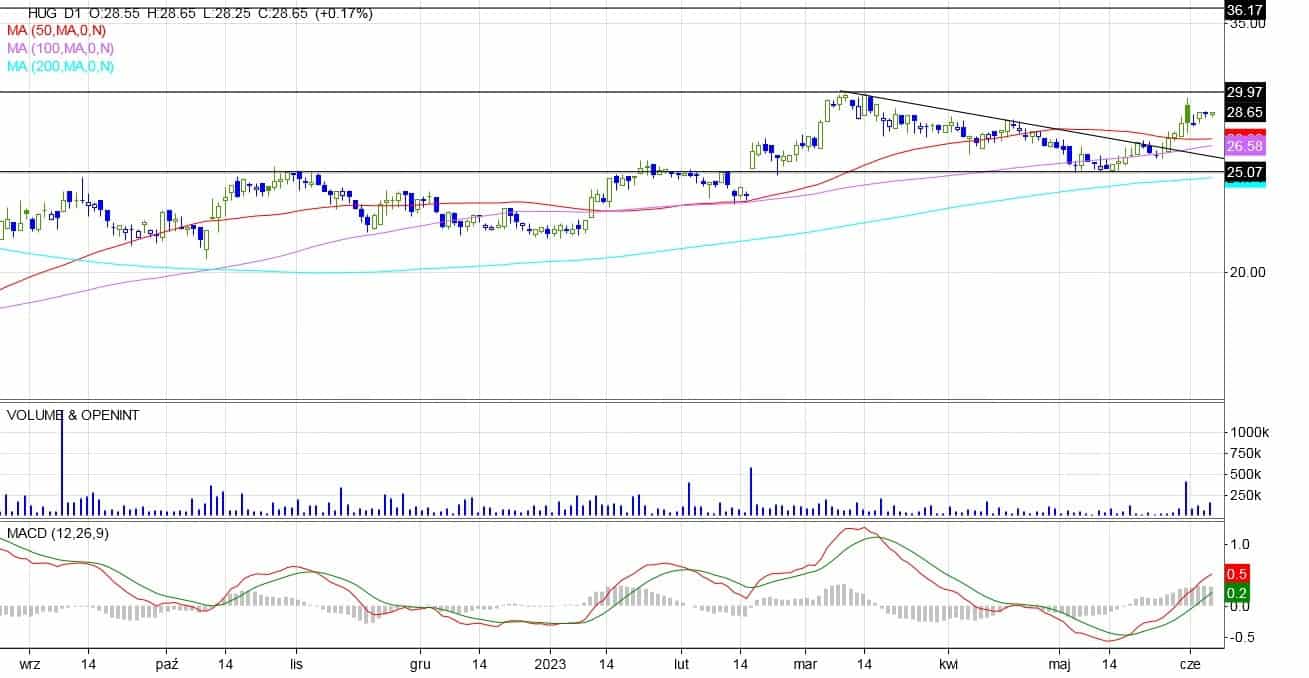Click the 'cze' month label on time axis
The height and width of the screenshot is (678, 1309).
(x=1190, y=664)
